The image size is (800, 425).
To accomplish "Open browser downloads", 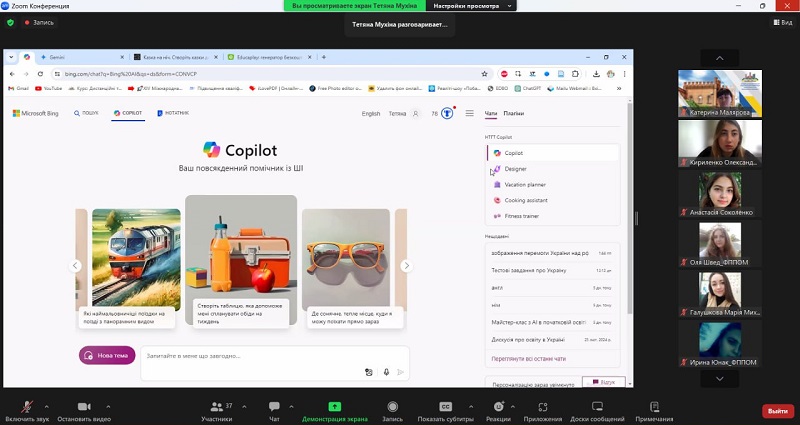I will pos(596,74).
